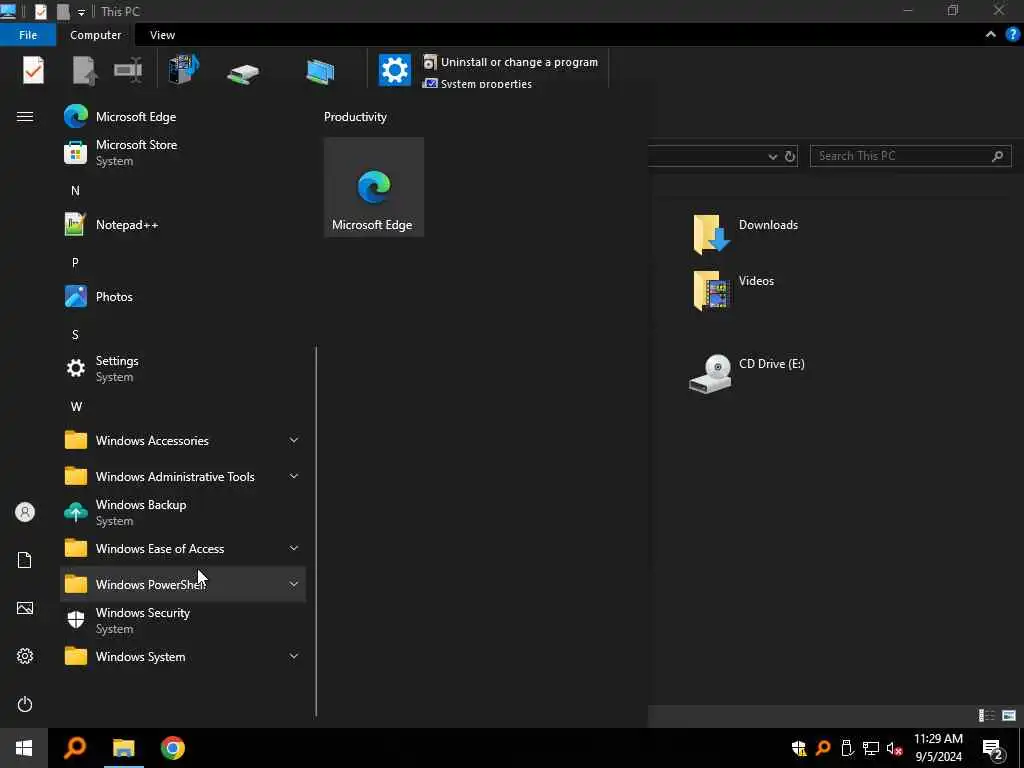Switch File Explorer to details view
1024x768 pixels.
click(x=987, y=716)
